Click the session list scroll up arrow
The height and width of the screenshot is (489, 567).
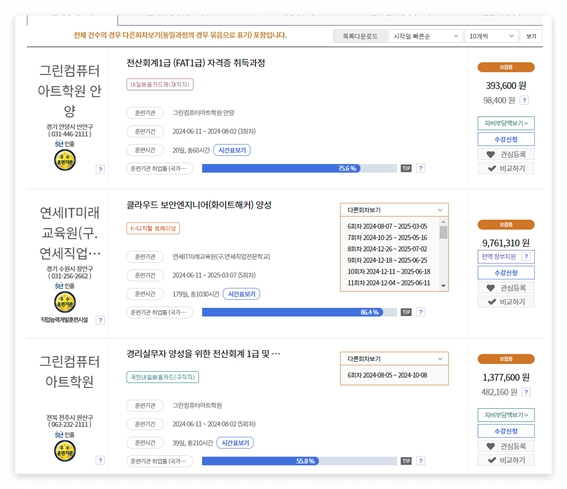[443, 221]
